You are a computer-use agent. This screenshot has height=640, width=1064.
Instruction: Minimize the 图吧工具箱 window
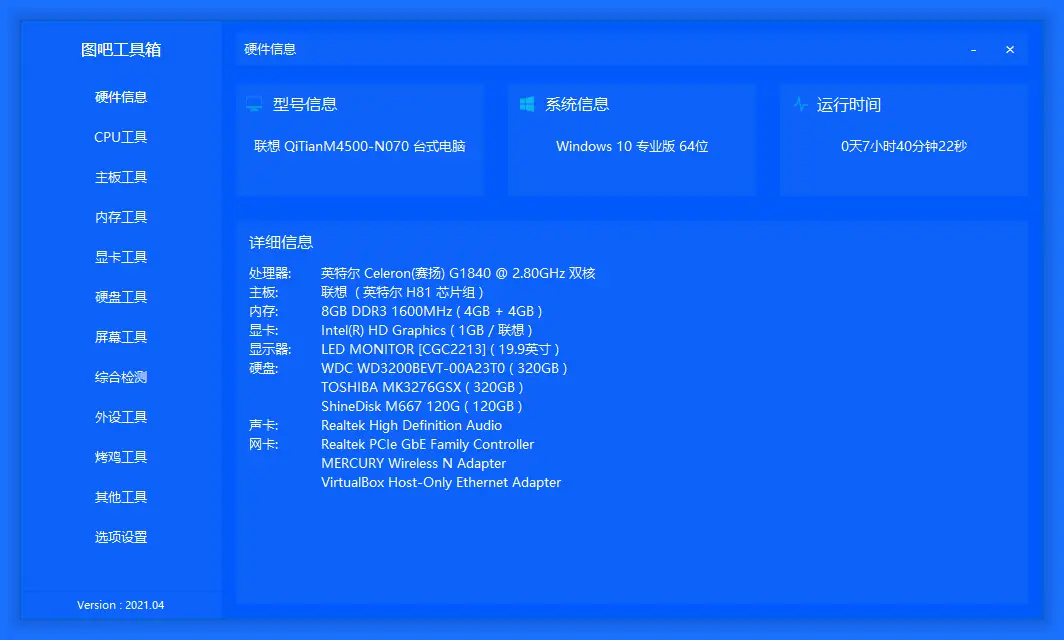point(973,50)
